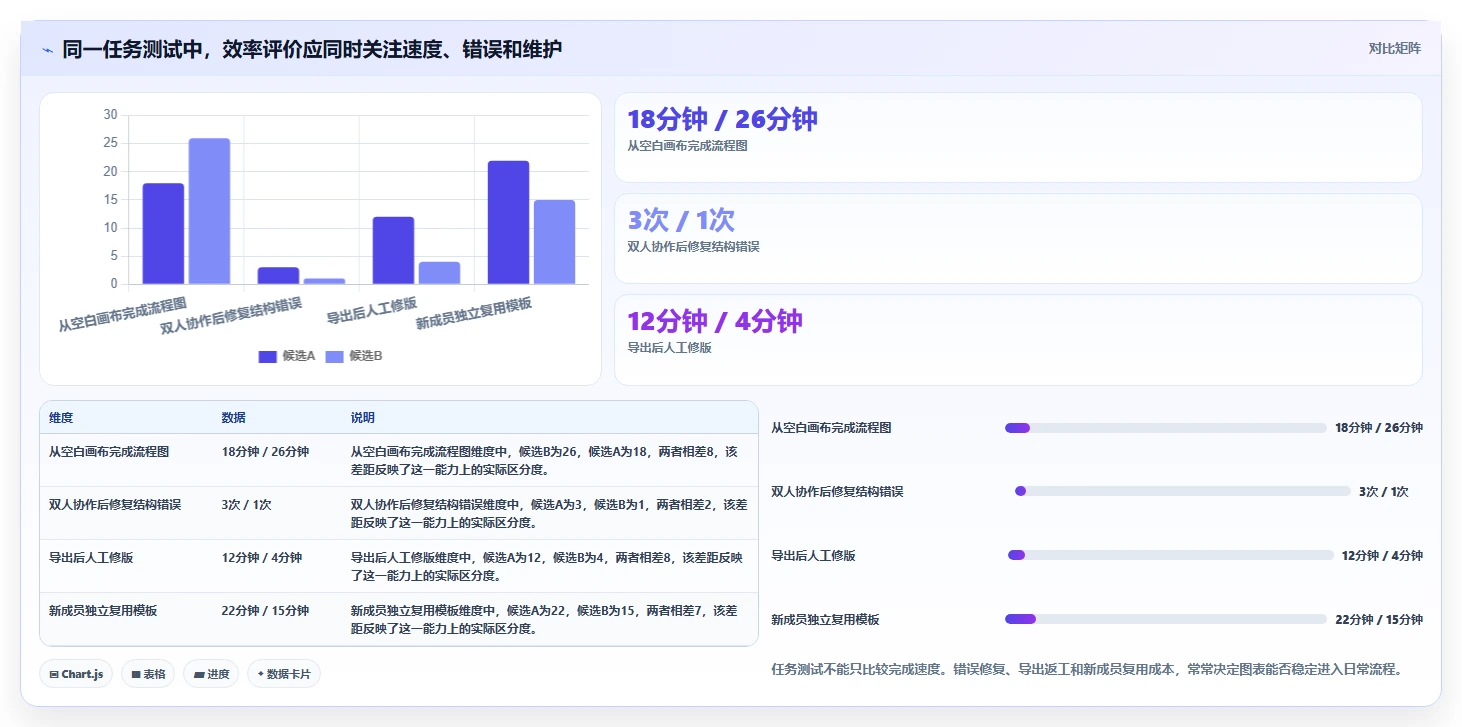Click the y-axis tick label 15
Image resolution: width=1462 pixels, height=727 pixels.
(x=111, y=200)
